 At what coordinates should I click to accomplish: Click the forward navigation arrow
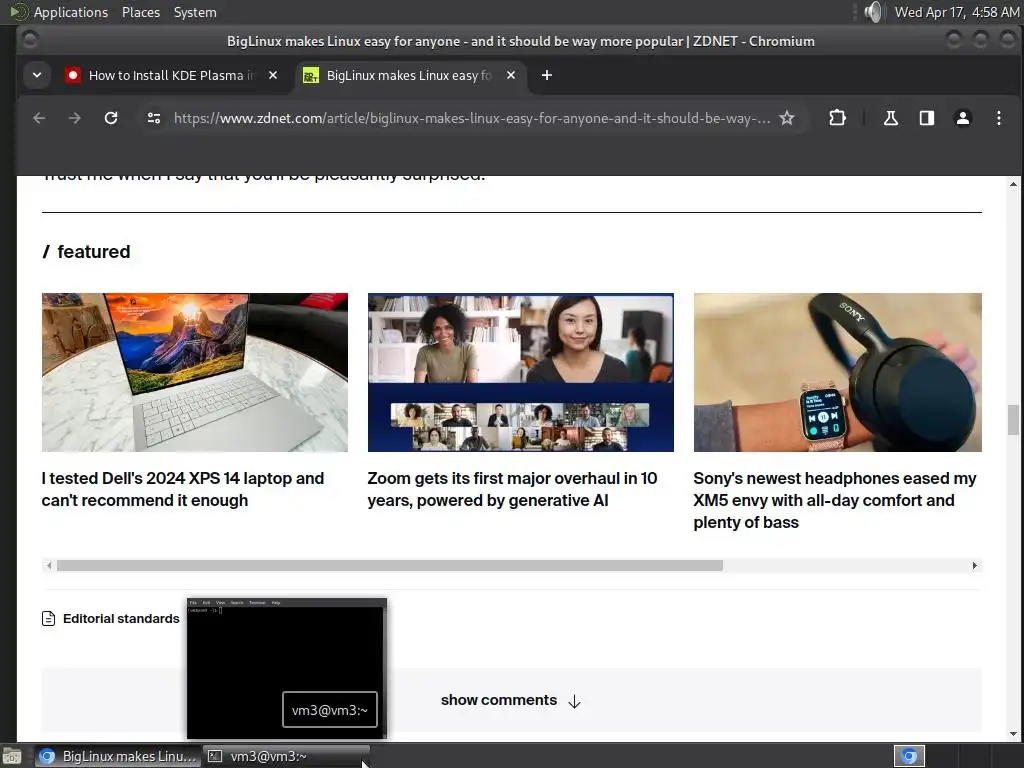pyautogui.click(x=74, y=118)
